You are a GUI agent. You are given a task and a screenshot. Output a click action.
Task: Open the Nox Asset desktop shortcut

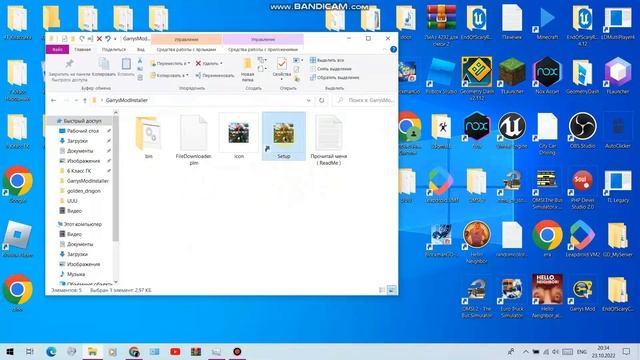pos(547,76)
